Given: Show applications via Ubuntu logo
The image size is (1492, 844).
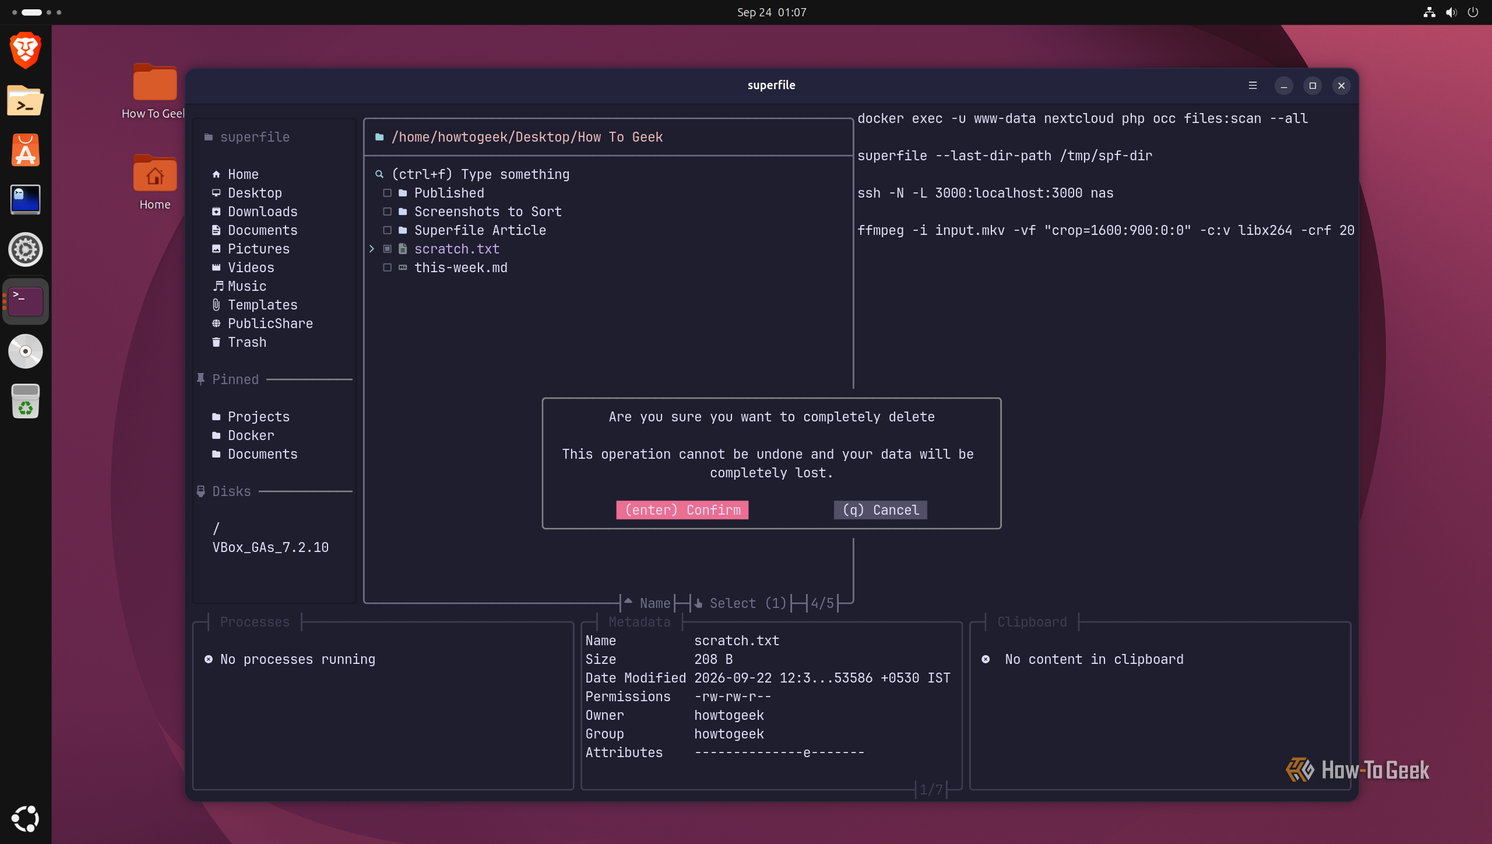Looking at the screenshot, I should [25, 819].
